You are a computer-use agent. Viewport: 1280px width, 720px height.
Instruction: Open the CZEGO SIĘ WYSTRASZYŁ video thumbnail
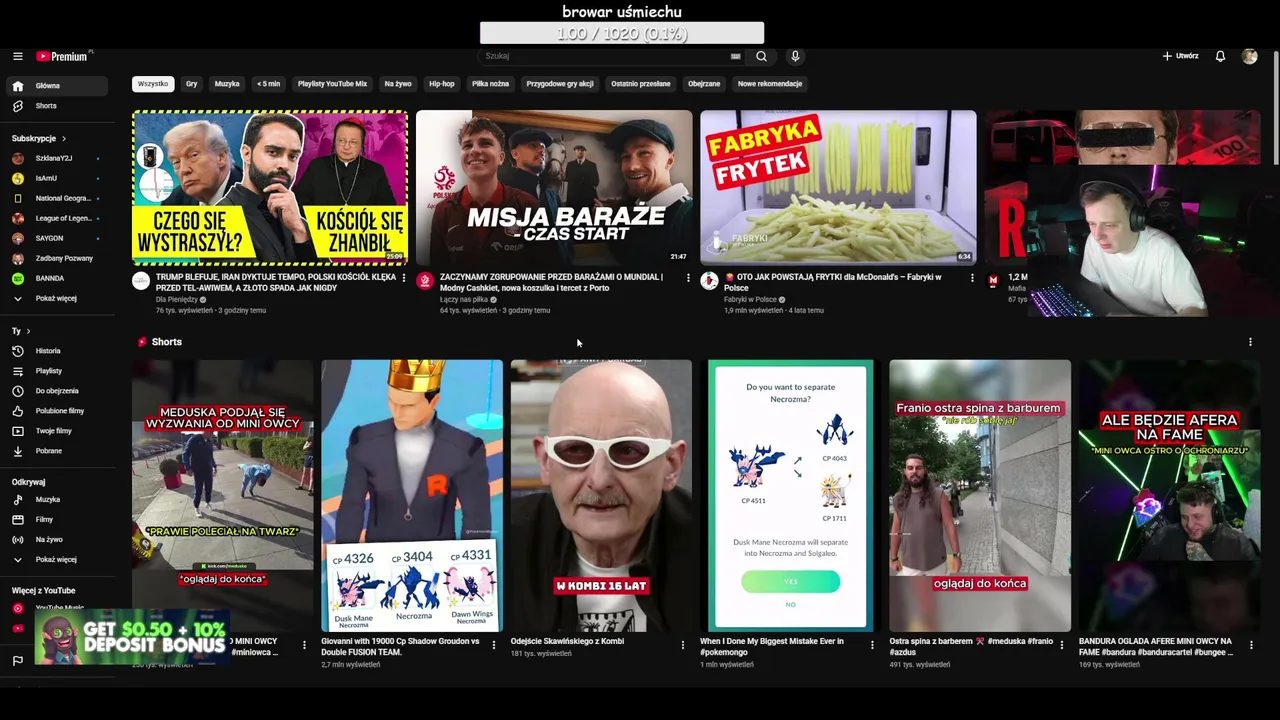(x=270, y=187)
